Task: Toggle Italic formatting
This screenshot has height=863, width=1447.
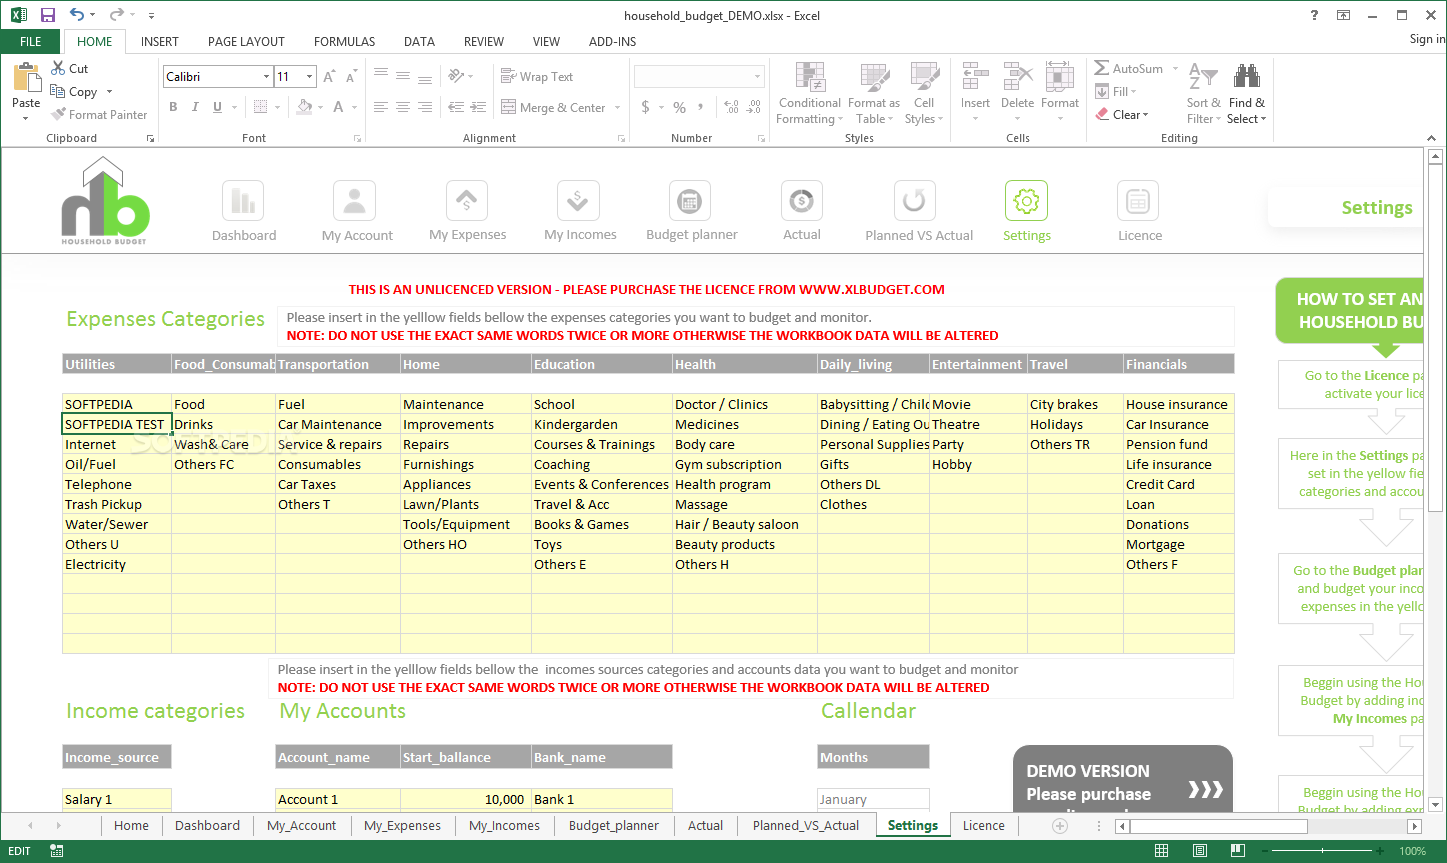Action: (x=195, y=107)
